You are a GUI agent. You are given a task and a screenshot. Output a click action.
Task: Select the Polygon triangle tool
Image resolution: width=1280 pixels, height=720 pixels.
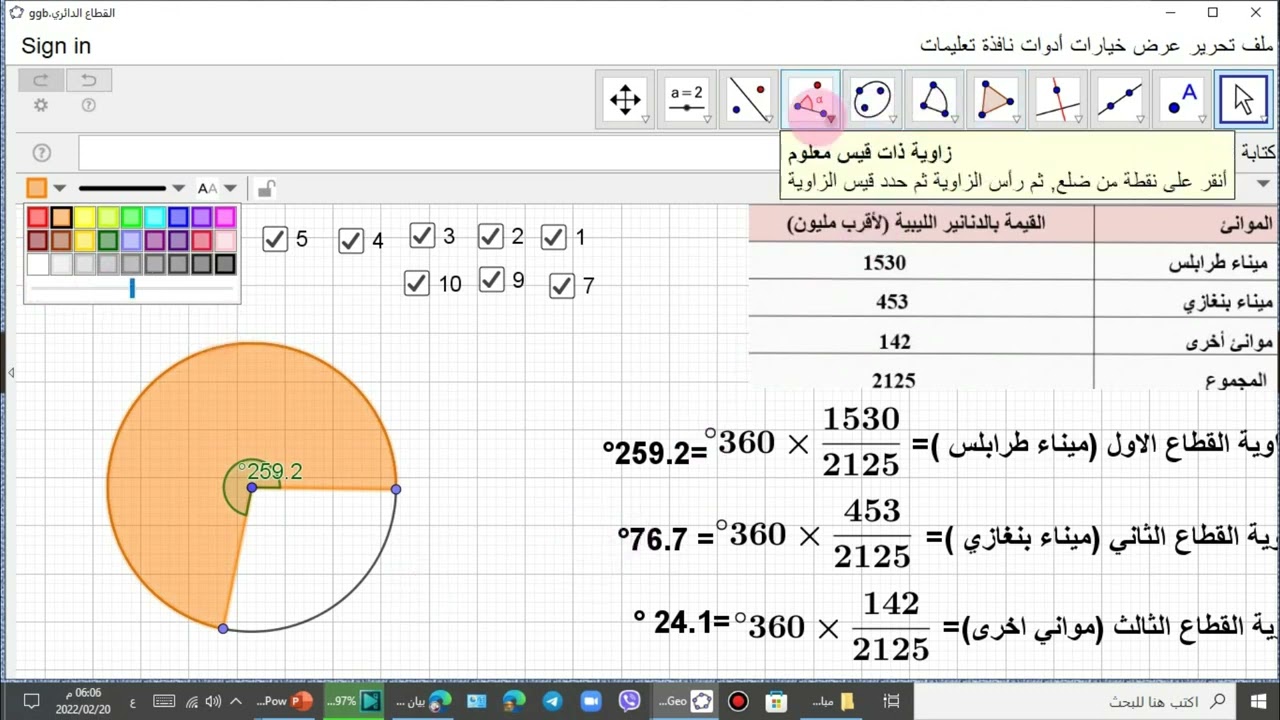[995, 99]
